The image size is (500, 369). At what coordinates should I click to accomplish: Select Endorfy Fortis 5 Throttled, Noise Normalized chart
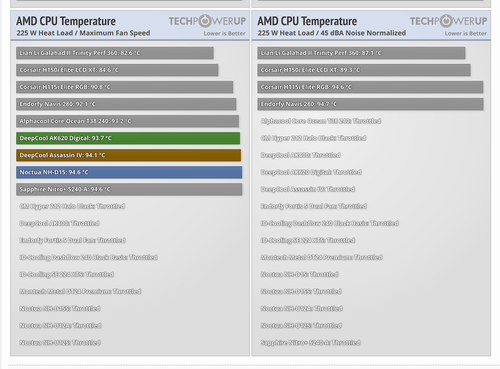[x=314, y=206]
